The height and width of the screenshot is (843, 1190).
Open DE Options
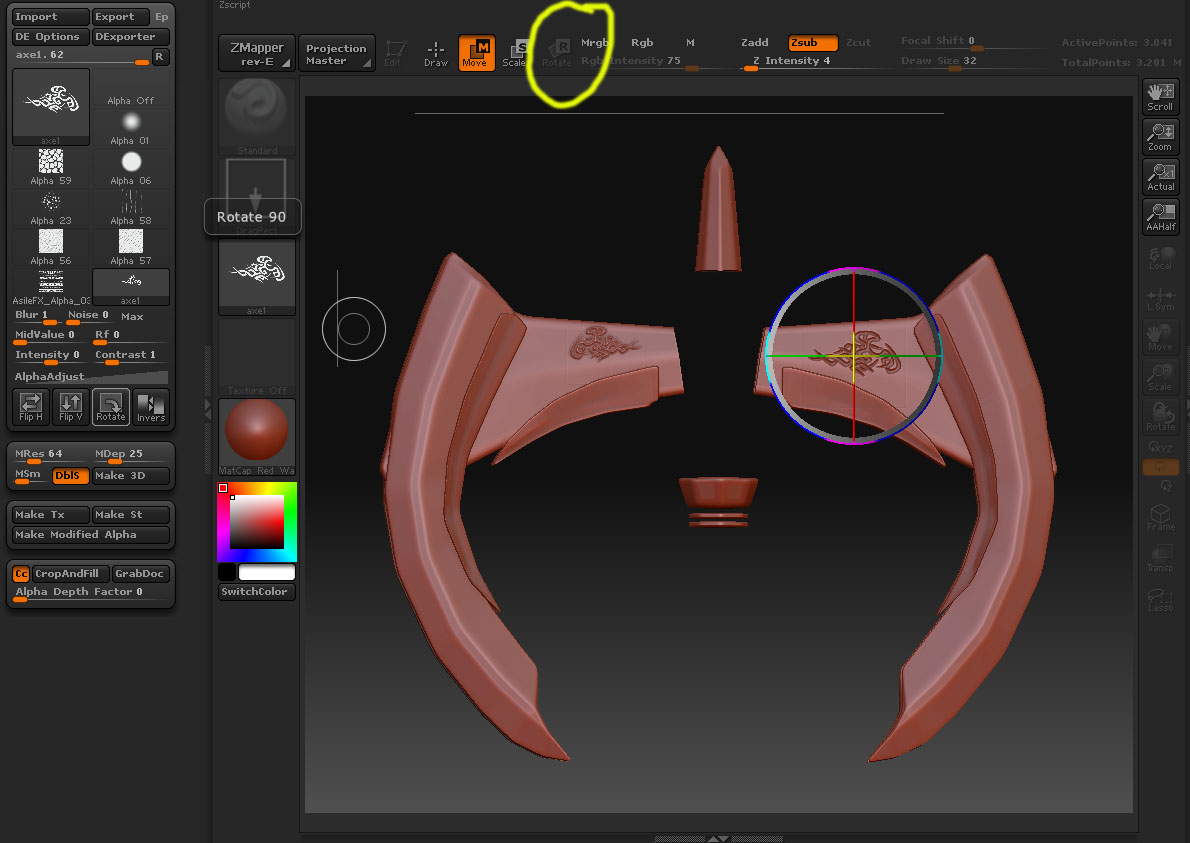[51, 36]
